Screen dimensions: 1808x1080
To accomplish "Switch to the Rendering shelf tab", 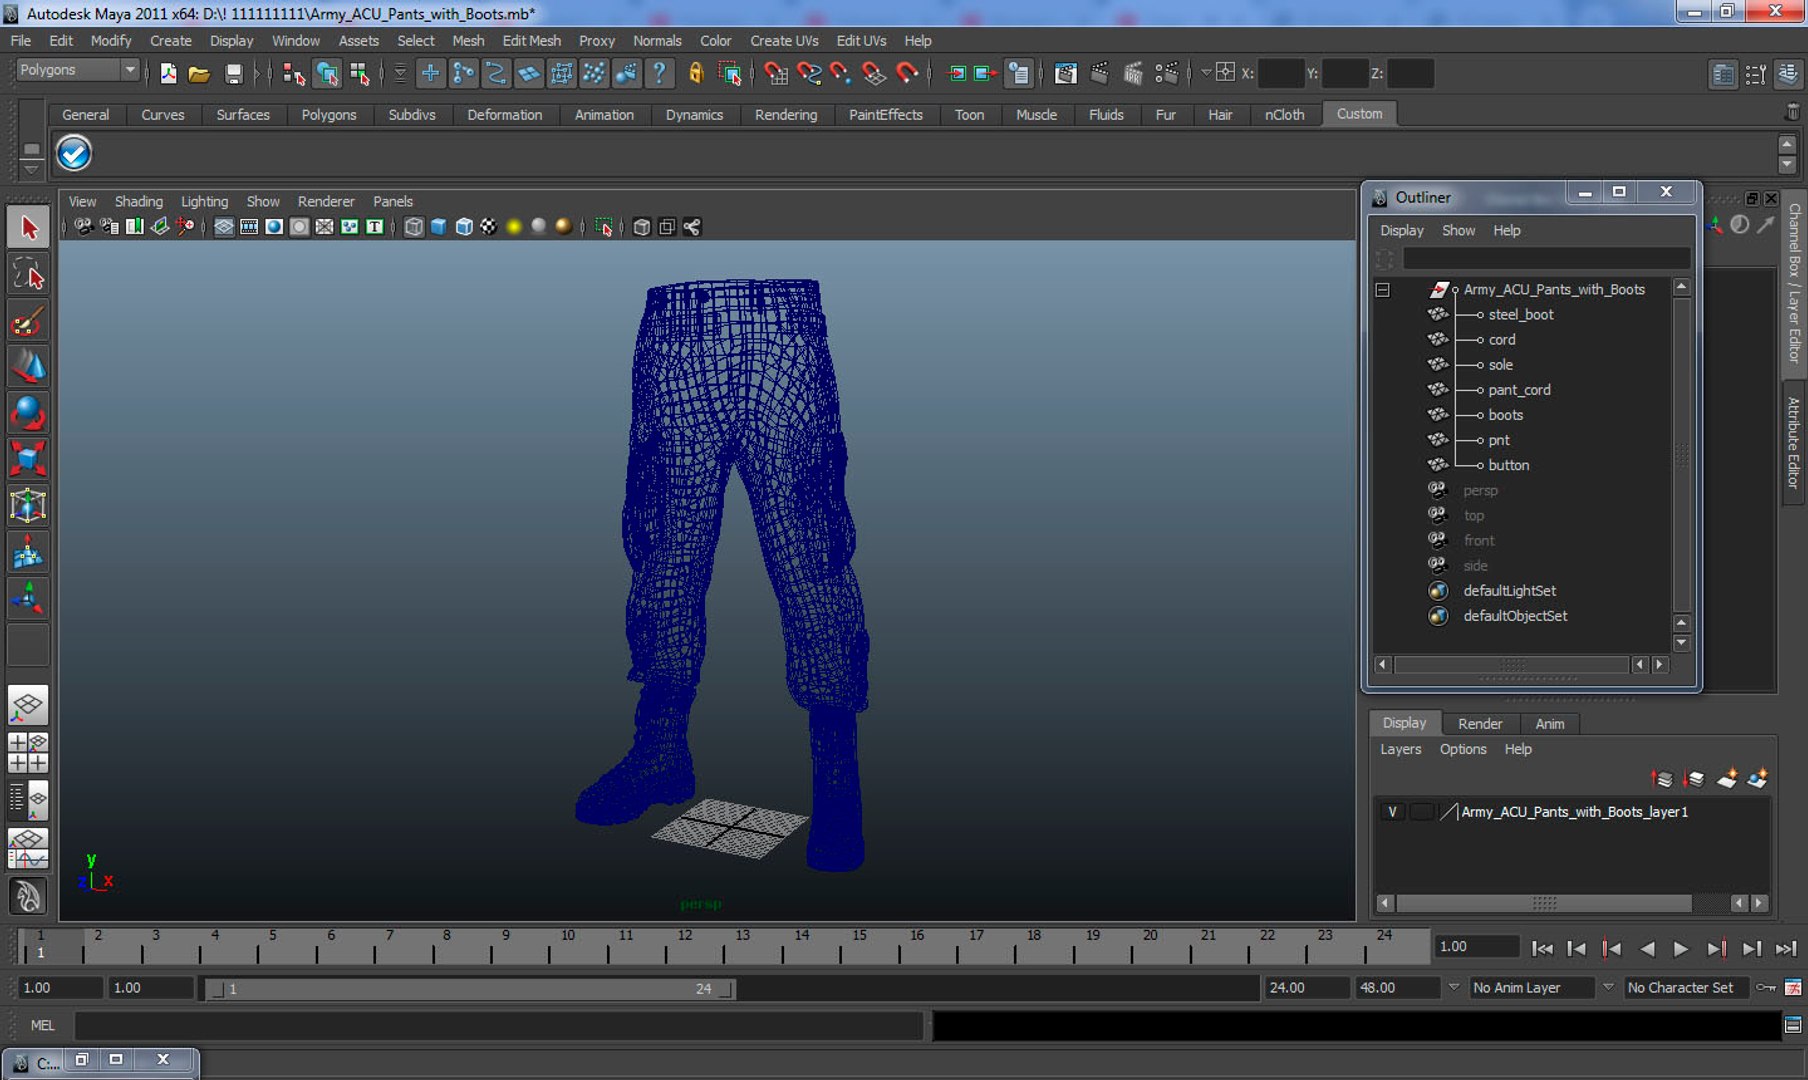I will 785,115.
